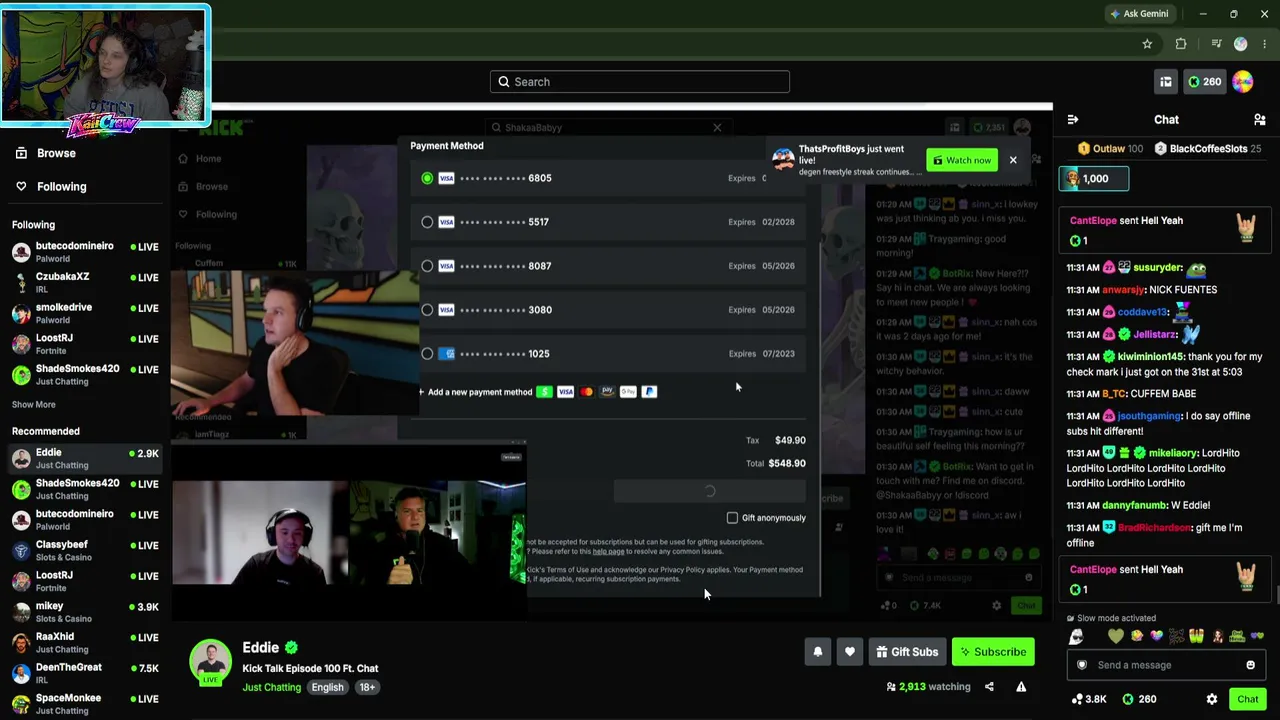Open the rainbow profile avatar menu
The width and height of the screenshot is (1280, 720).
tap(1243, 82)
